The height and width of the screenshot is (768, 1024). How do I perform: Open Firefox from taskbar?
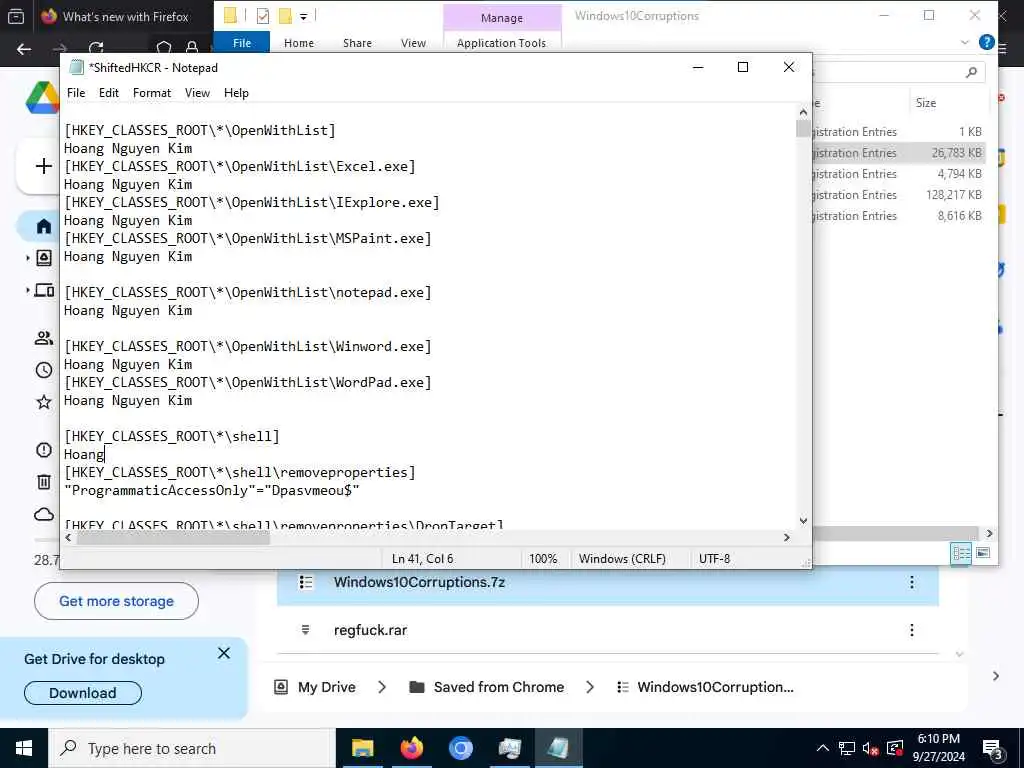411,748
